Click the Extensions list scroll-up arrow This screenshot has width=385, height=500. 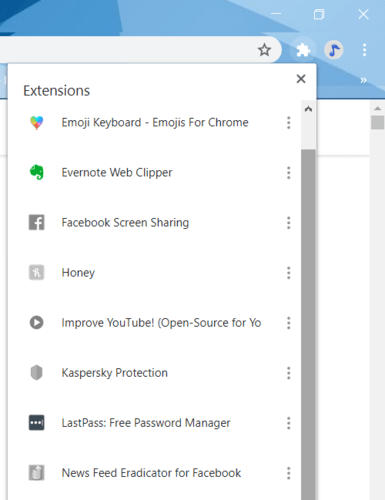308,109
